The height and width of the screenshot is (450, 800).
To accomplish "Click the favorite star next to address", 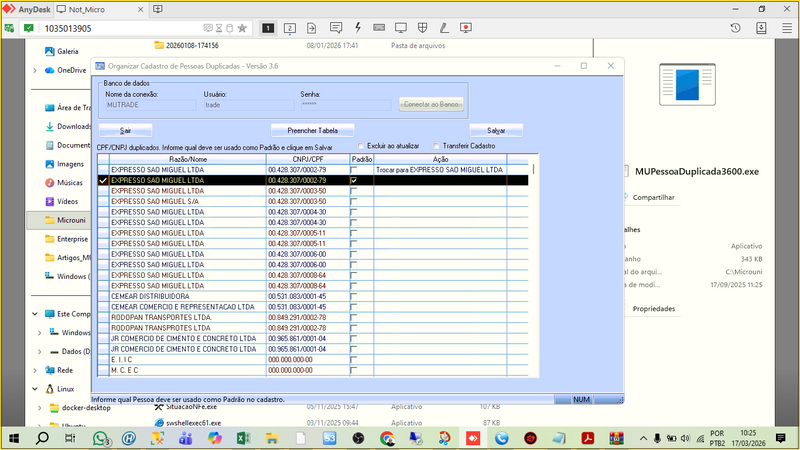I will pos(242,28).
